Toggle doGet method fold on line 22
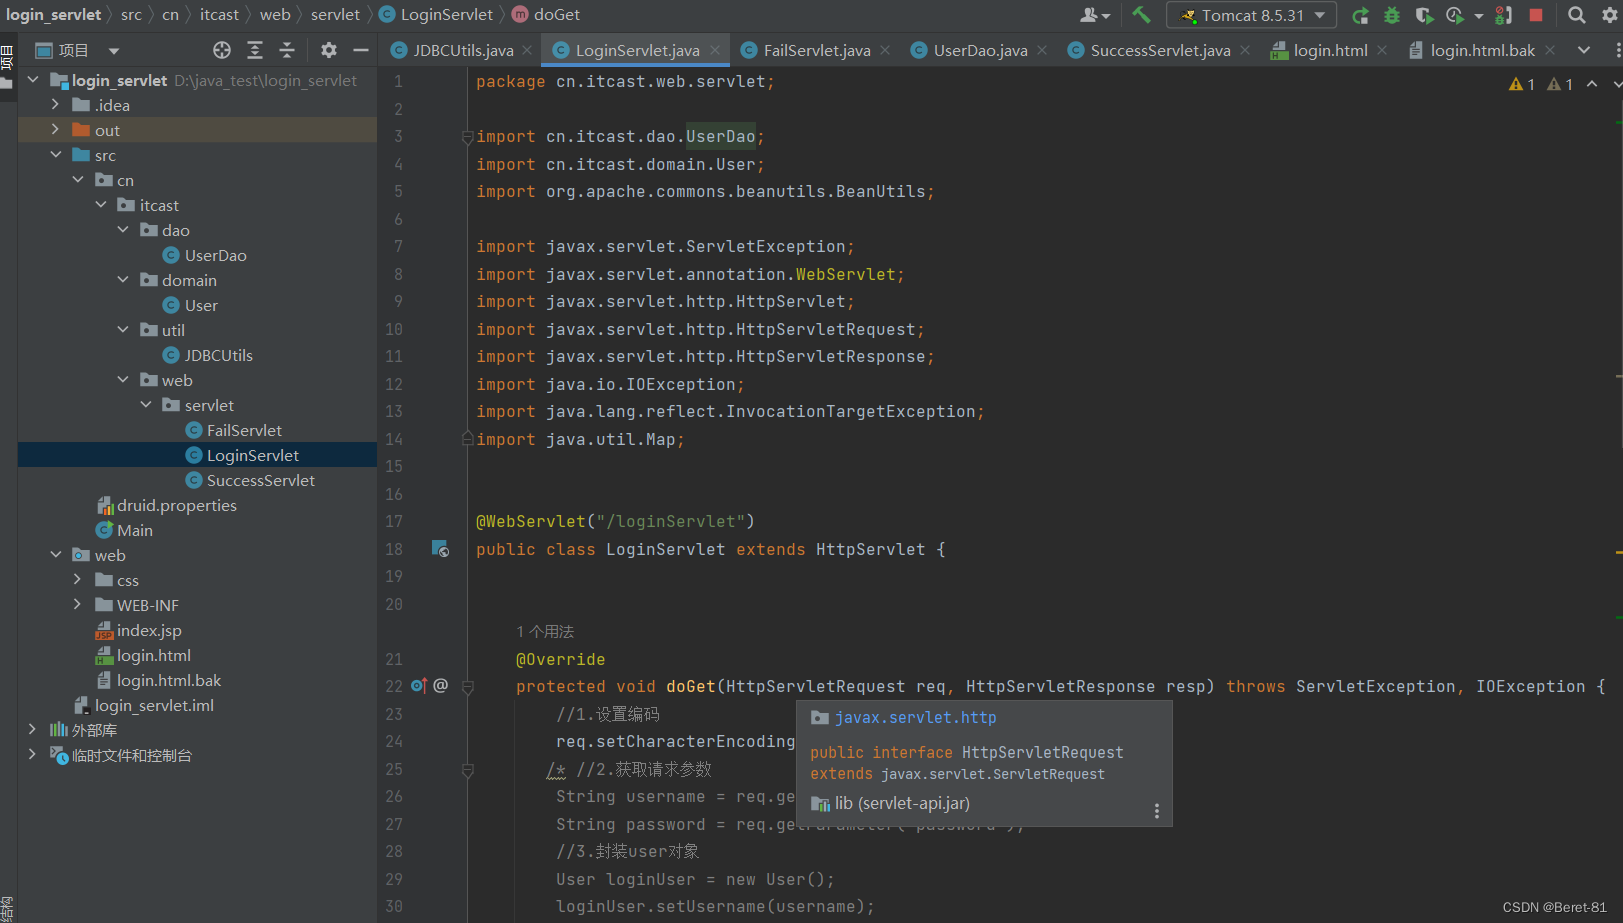 tap(467, 687)
